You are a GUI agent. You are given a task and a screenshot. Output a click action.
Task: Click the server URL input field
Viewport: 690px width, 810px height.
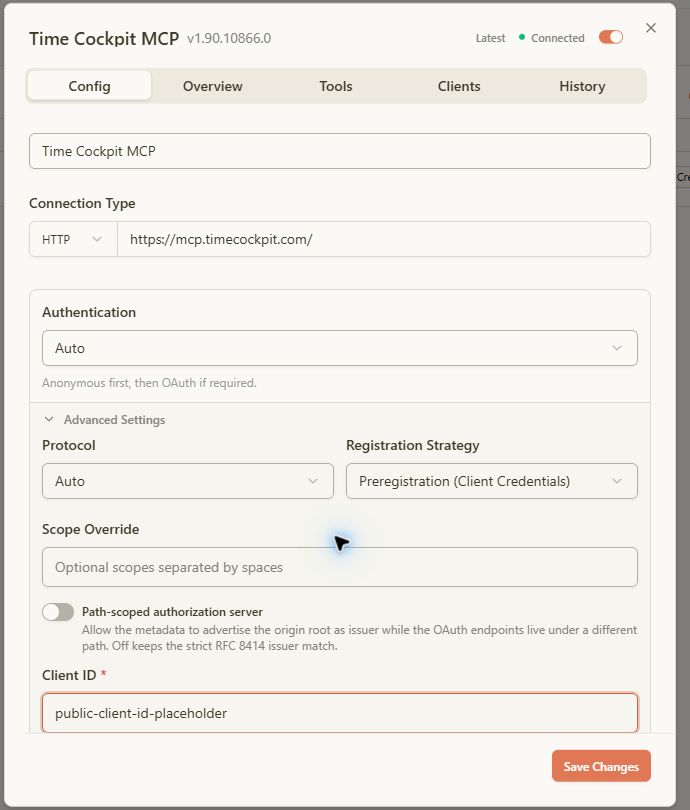pyautogui.click(x=384, y=239)
